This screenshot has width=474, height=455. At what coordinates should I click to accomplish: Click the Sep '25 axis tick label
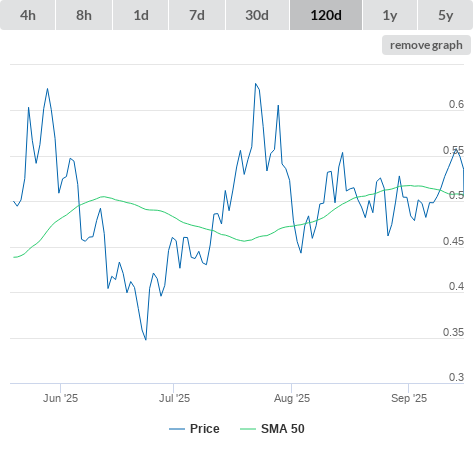pos(409,398)
